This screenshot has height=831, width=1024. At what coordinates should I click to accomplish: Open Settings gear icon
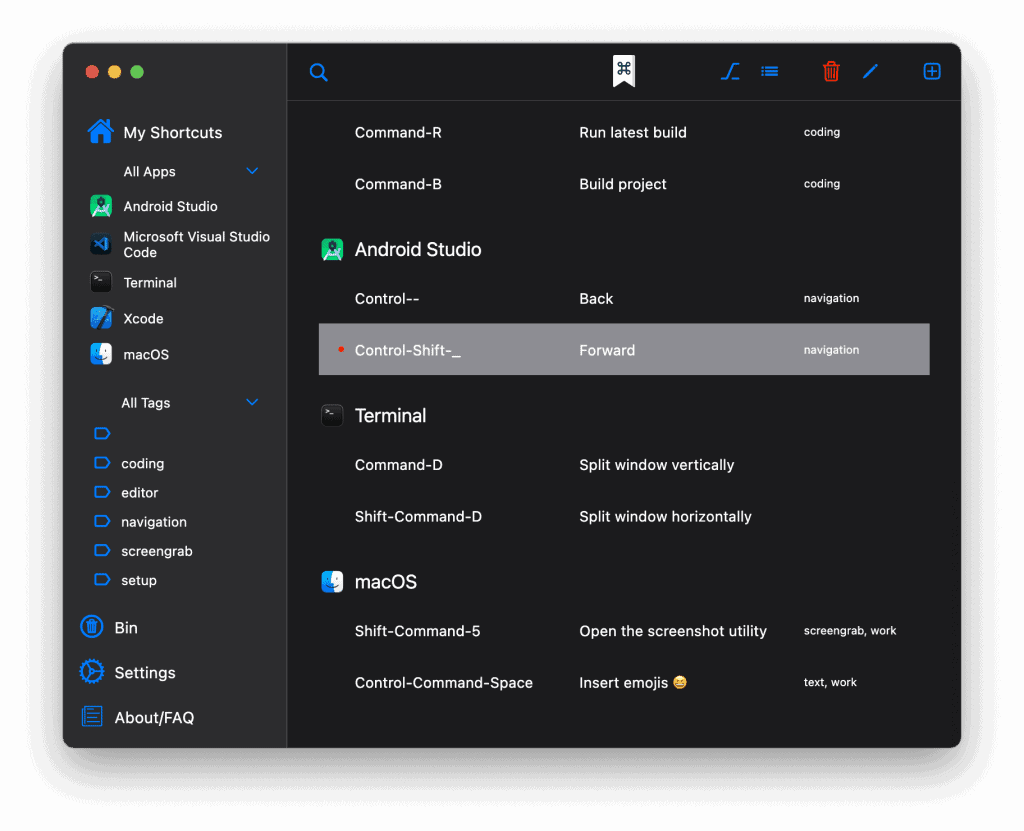[91, 672]
